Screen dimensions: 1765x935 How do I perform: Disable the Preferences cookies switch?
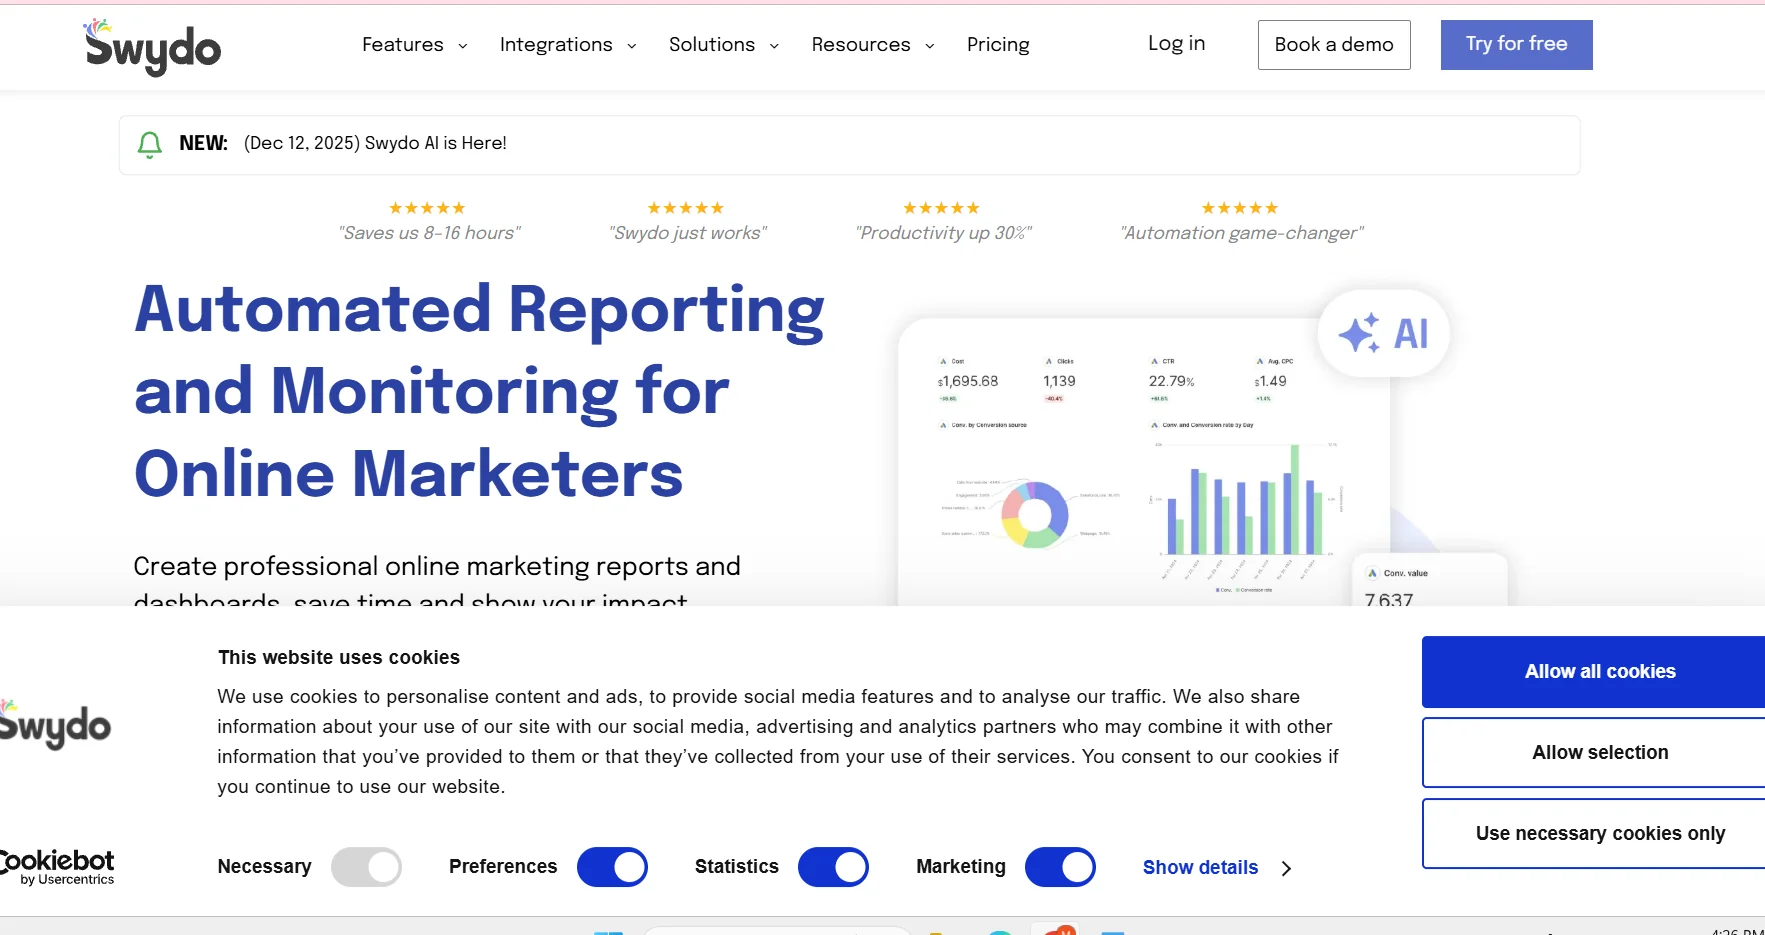tap(612, 867)
